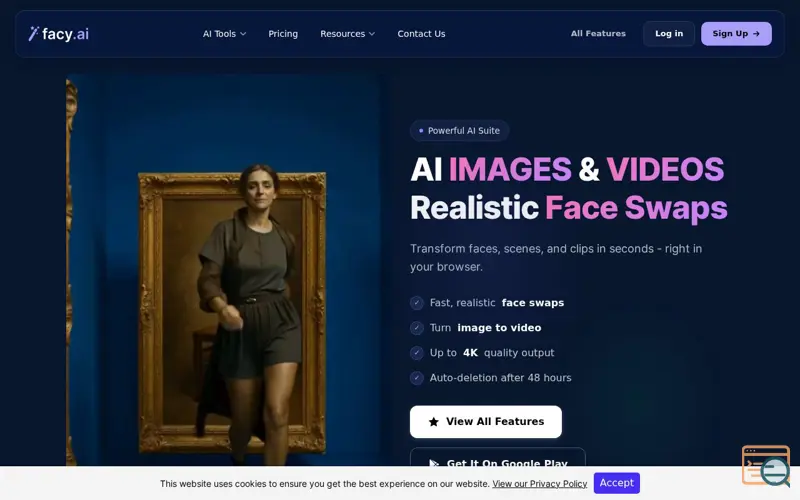Image resolution: width=800 pixels, height=500 pixels.
Task: Click the Log in button
Action: [669, 34]
